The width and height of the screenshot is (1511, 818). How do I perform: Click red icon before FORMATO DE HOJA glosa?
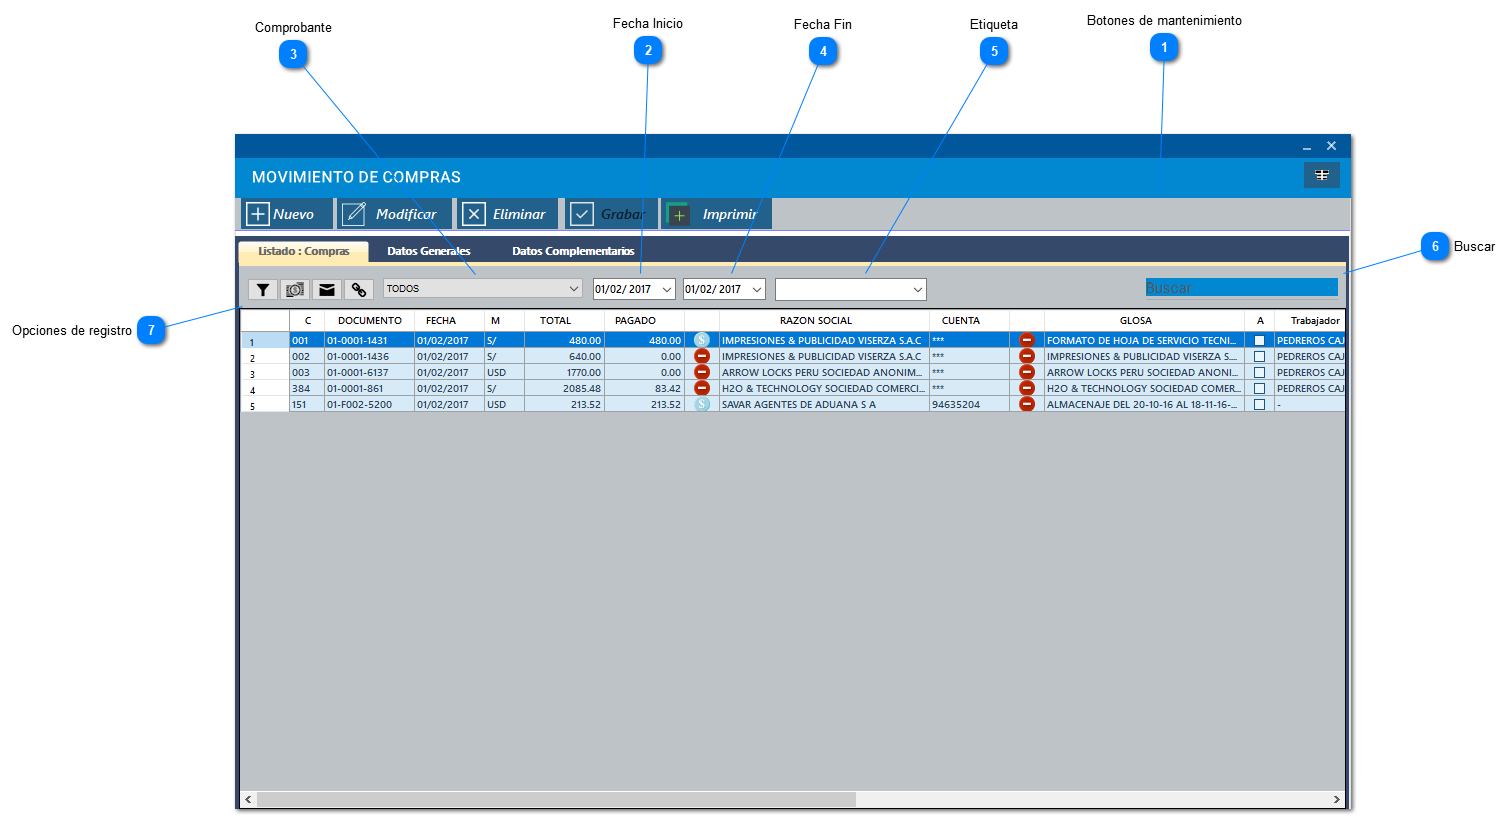(x=1027, y=340)
